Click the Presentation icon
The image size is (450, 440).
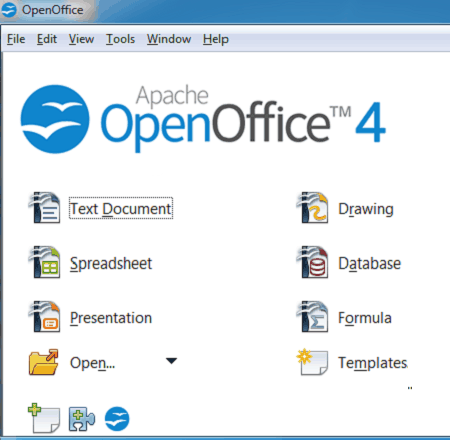45,317
